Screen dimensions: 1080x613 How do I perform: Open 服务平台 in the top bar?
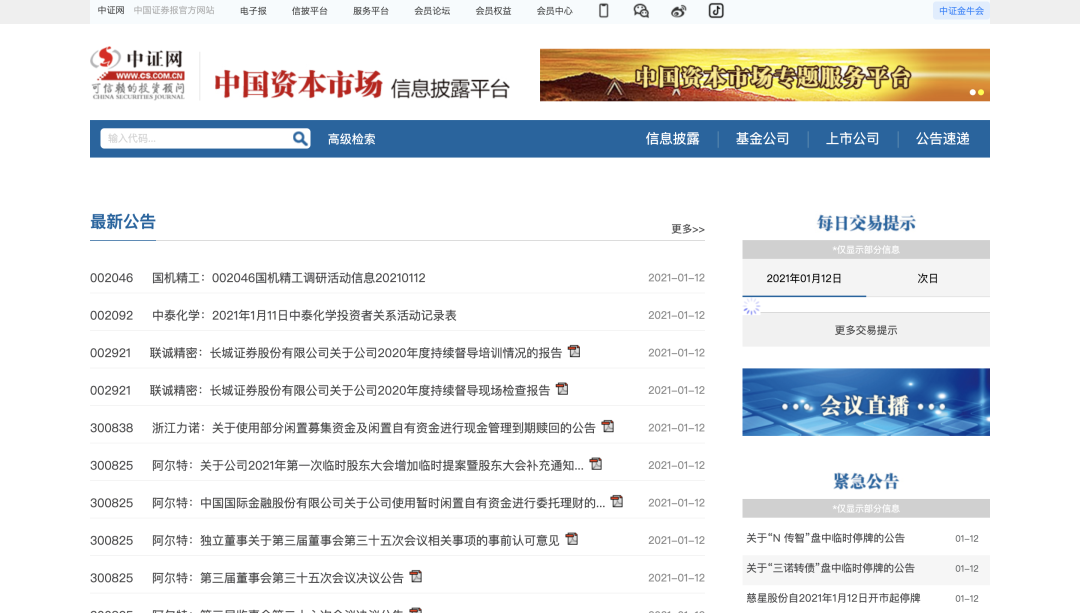tap(371, 11)
